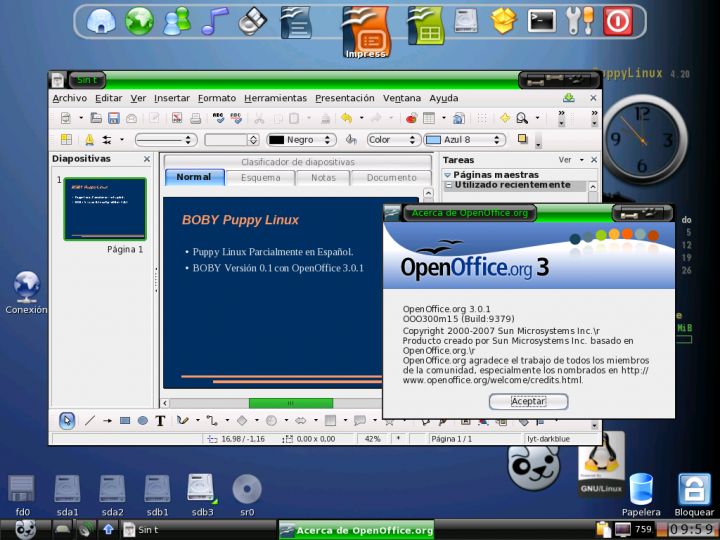
Task: Collapse the Utilizado recientemente section
Action: click(449, 185)
